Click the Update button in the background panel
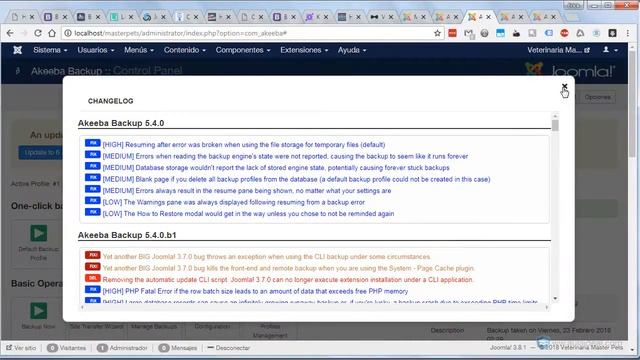This screenshot has height=360, width=640. (41, 153)
